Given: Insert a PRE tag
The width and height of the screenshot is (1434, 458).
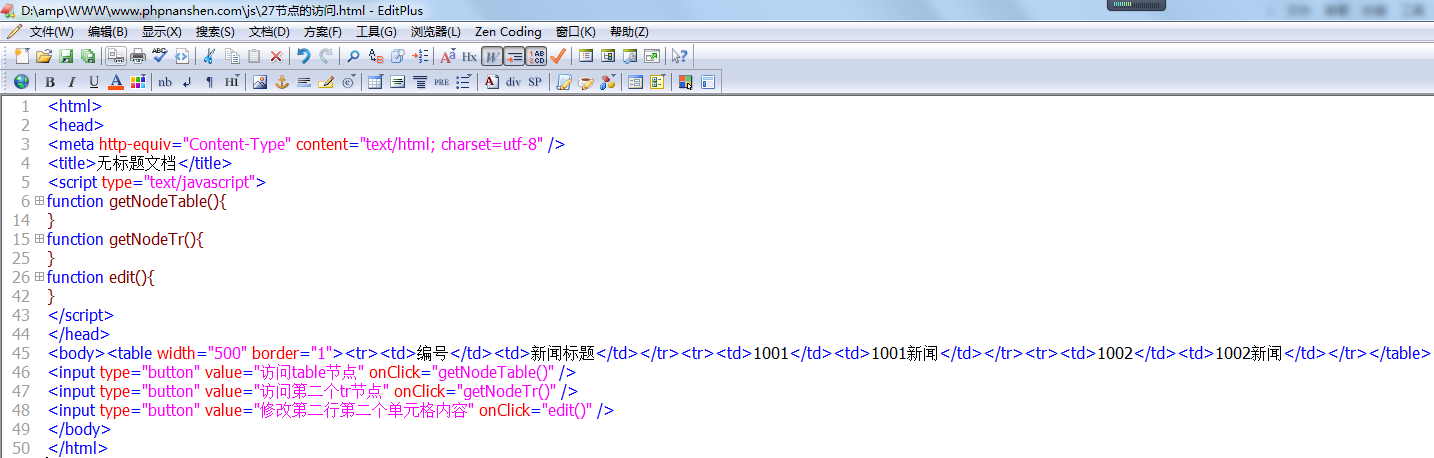Looking at the screenshot, I should tap(441, 82).
